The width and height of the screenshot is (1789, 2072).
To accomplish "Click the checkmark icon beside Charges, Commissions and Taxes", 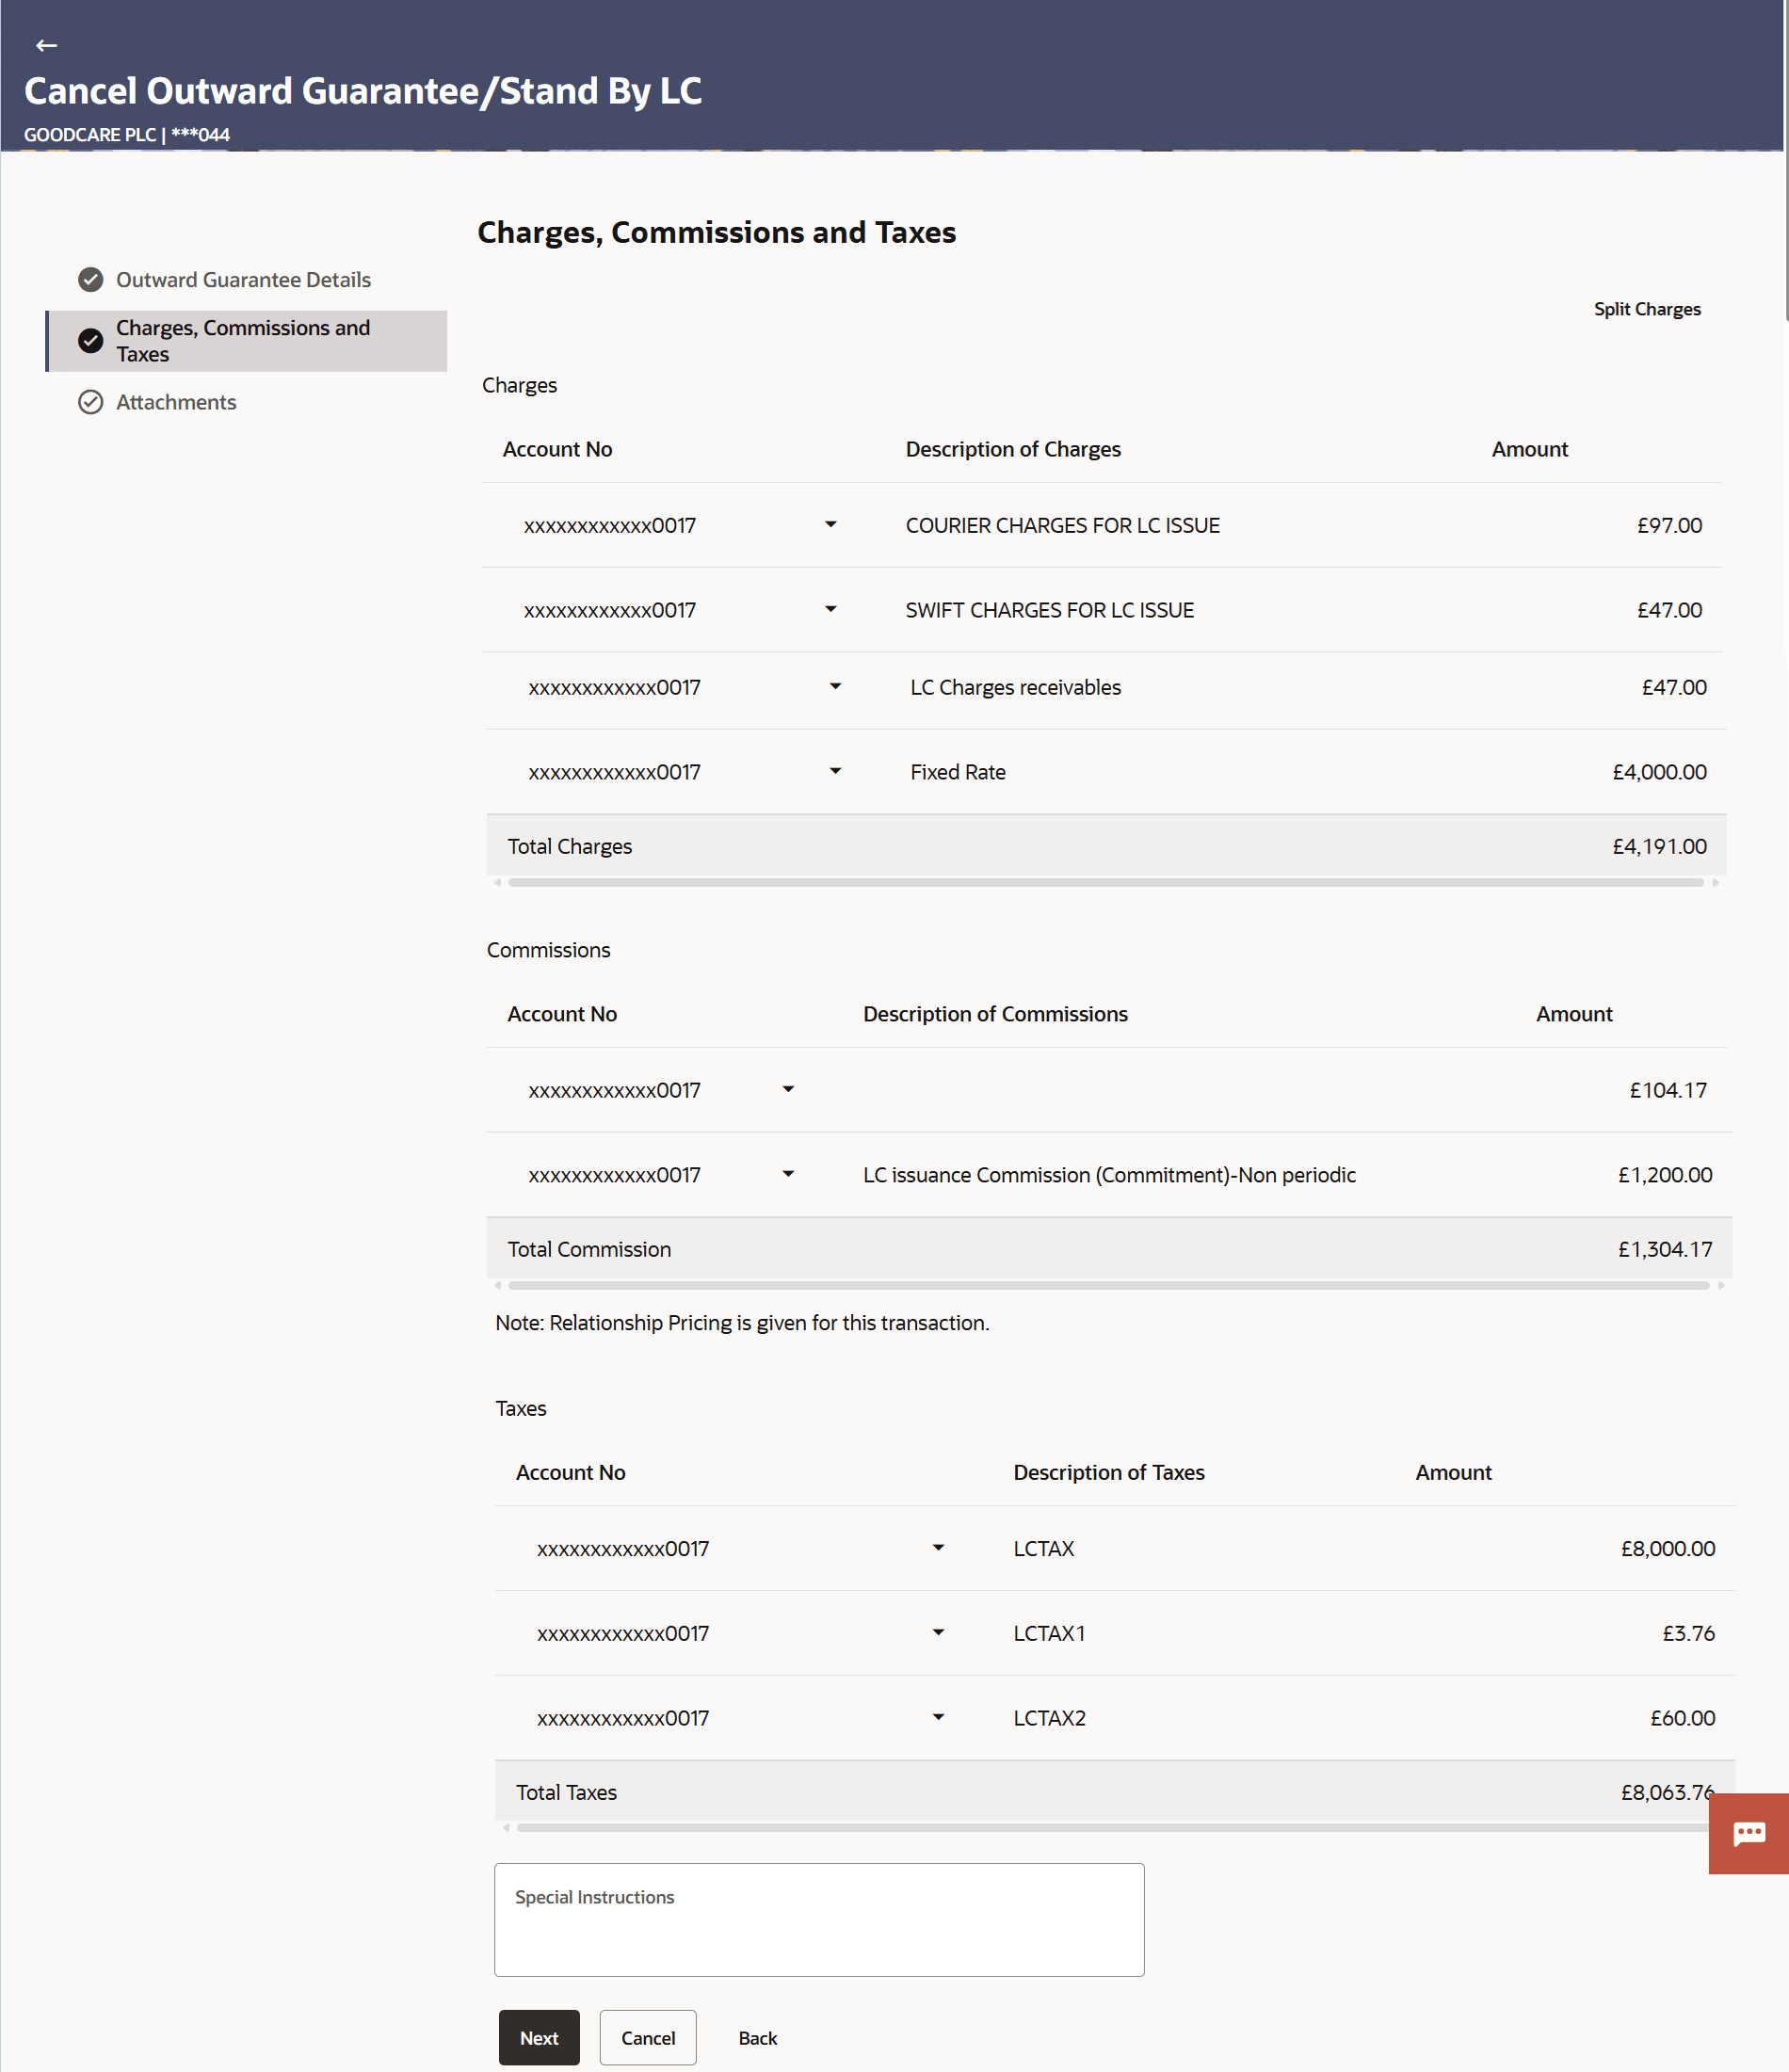I will tap(90, 340).
